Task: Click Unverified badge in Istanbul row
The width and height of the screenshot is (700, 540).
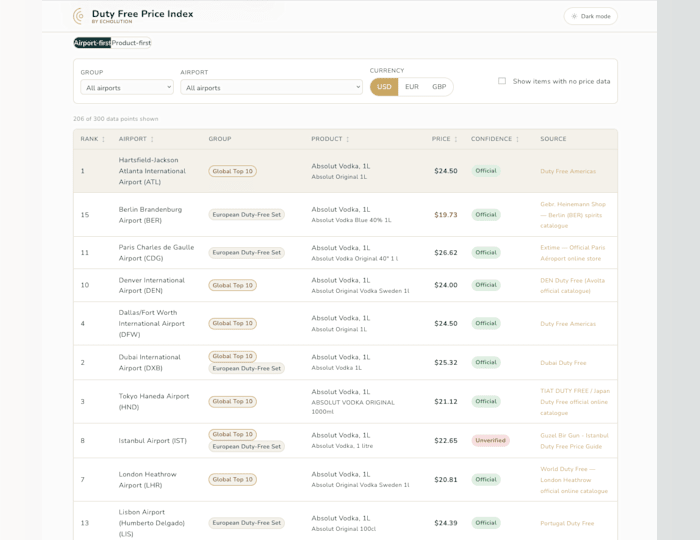Action: click(490, 440)
